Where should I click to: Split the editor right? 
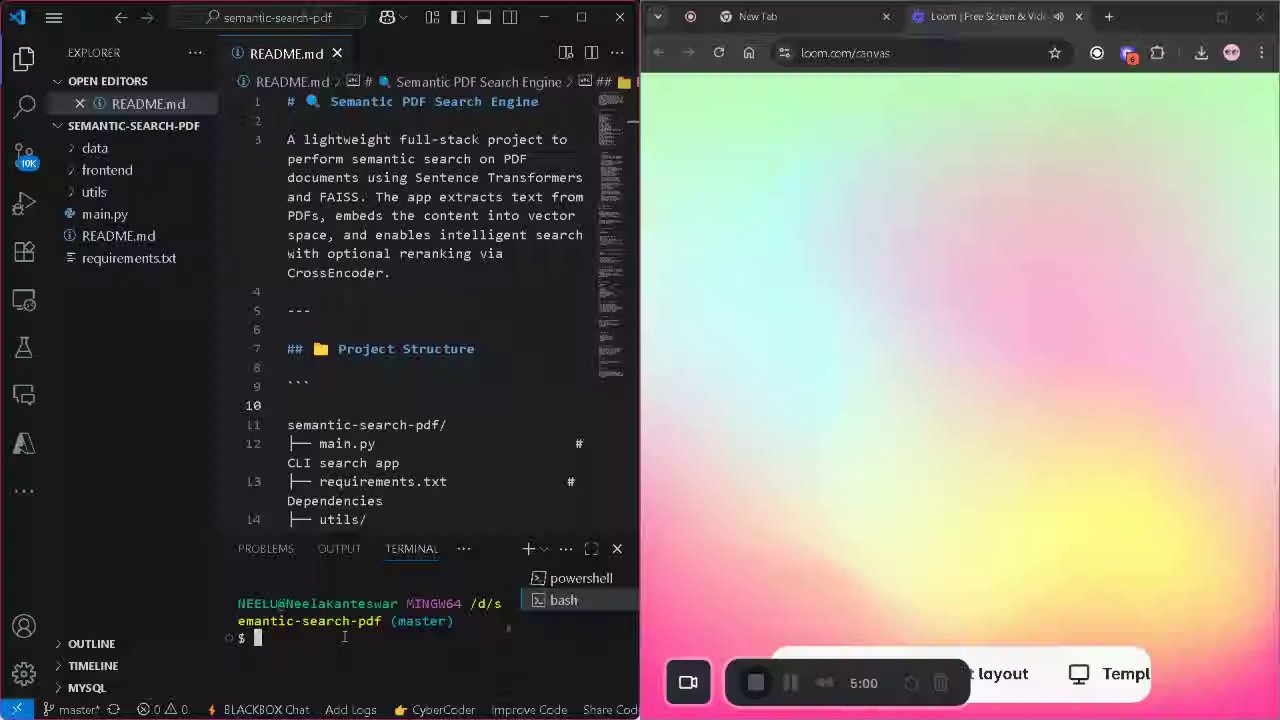[x=592, y=53]
